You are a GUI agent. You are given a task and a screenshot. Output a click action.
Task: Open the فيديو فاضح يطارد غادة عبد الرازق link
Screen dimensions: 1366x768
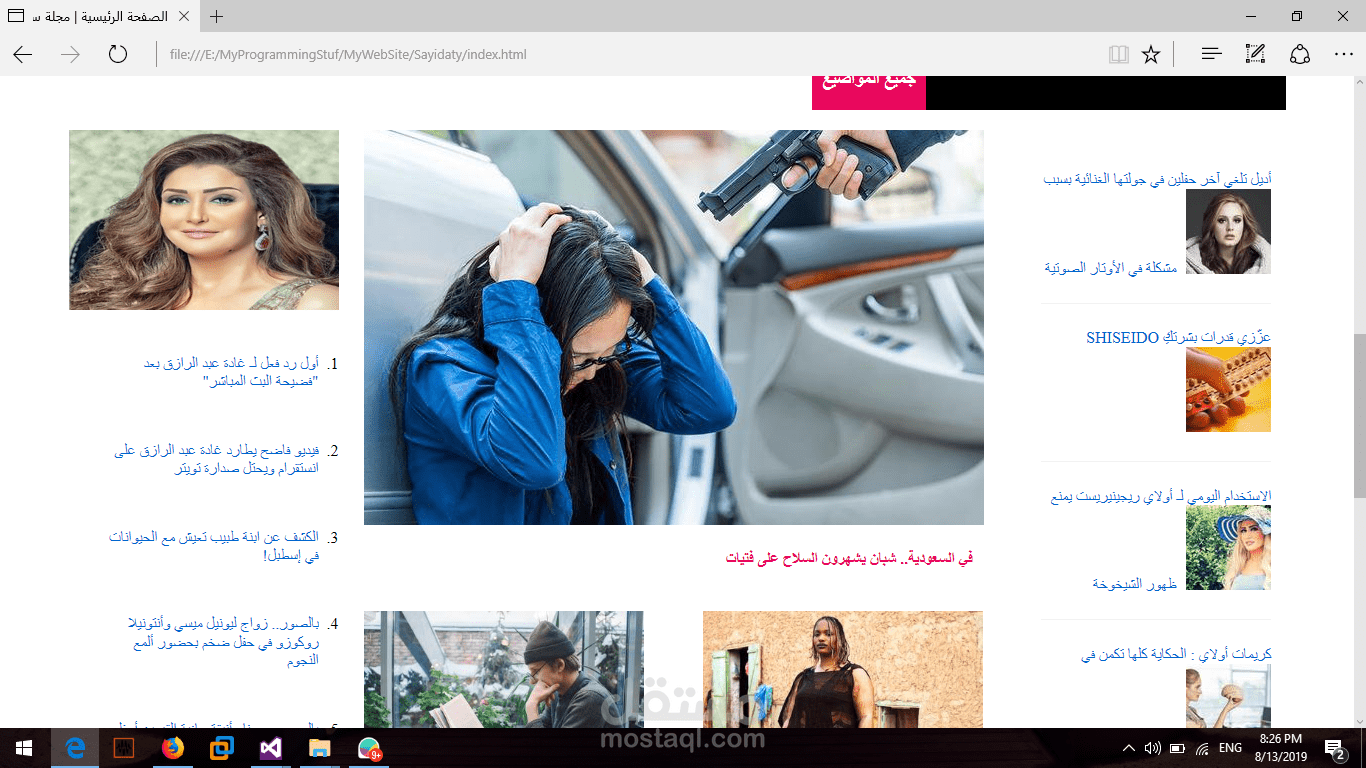tap(217, 459)
